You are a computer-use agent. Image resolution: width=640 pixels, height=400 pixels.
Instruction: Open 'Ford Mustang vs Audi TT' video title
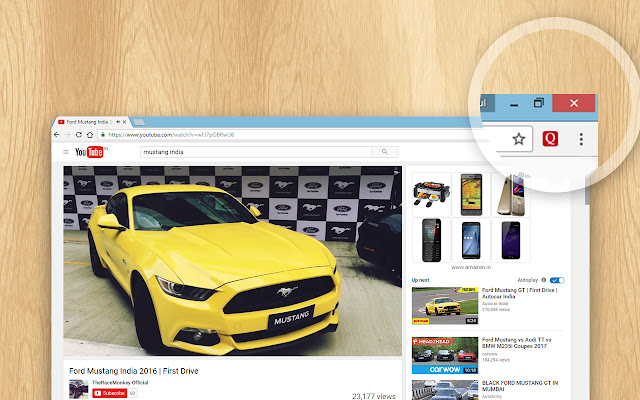point(516,343)
